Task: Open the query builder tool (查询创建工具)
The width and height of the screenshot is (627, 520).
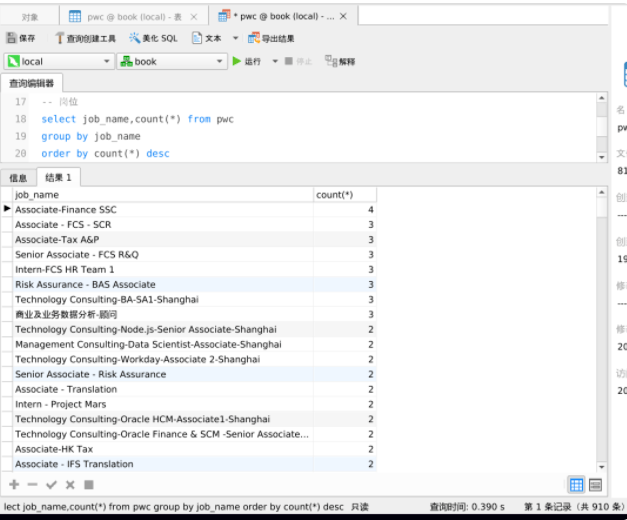Action: (59, 38)
